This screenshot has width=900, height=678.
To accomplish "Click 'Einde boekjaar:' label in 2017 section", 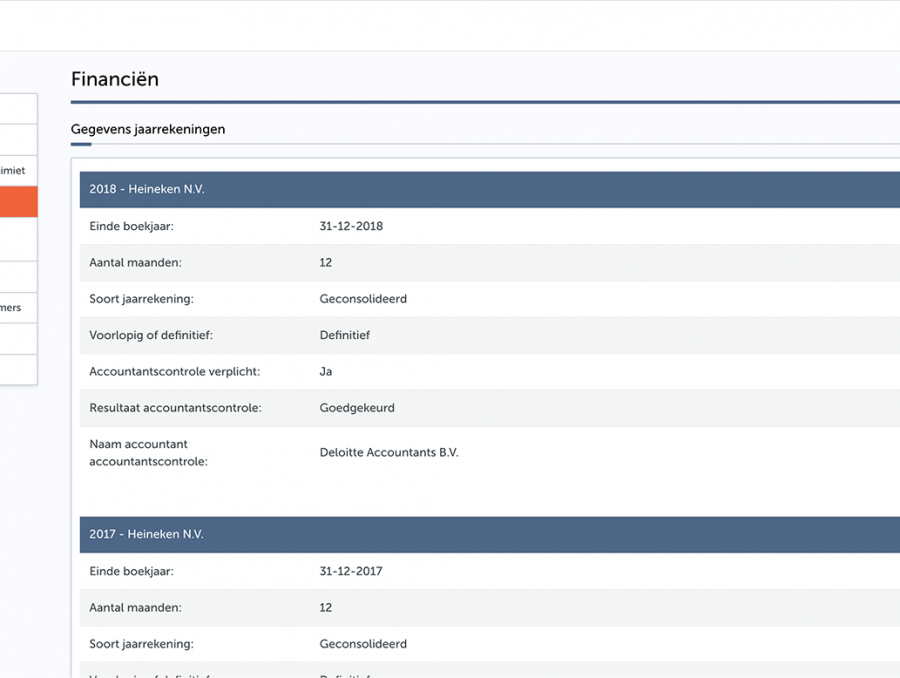I will coord(131,571).
